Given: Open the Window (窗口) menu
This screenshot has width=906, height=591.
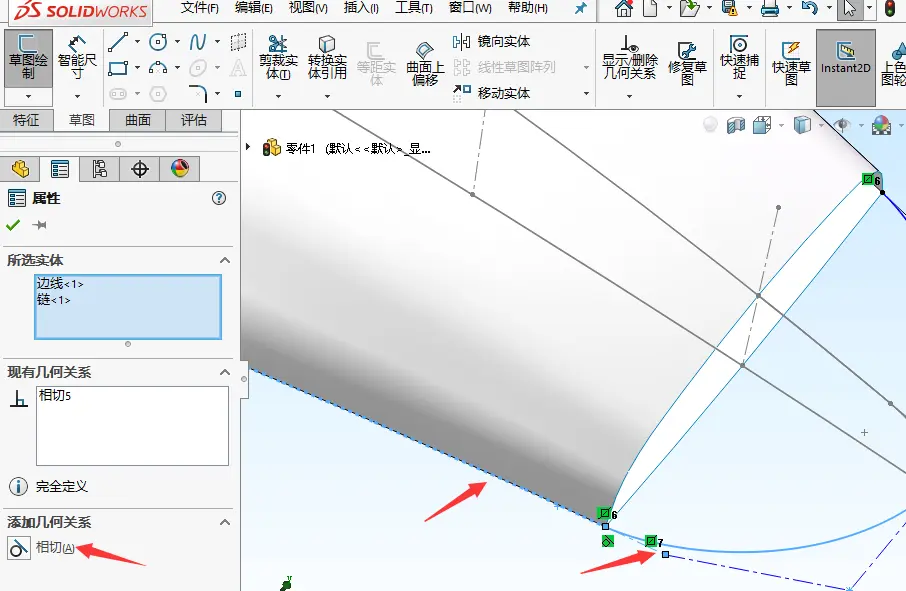Looking at the screenshot, I should [470, 8].
